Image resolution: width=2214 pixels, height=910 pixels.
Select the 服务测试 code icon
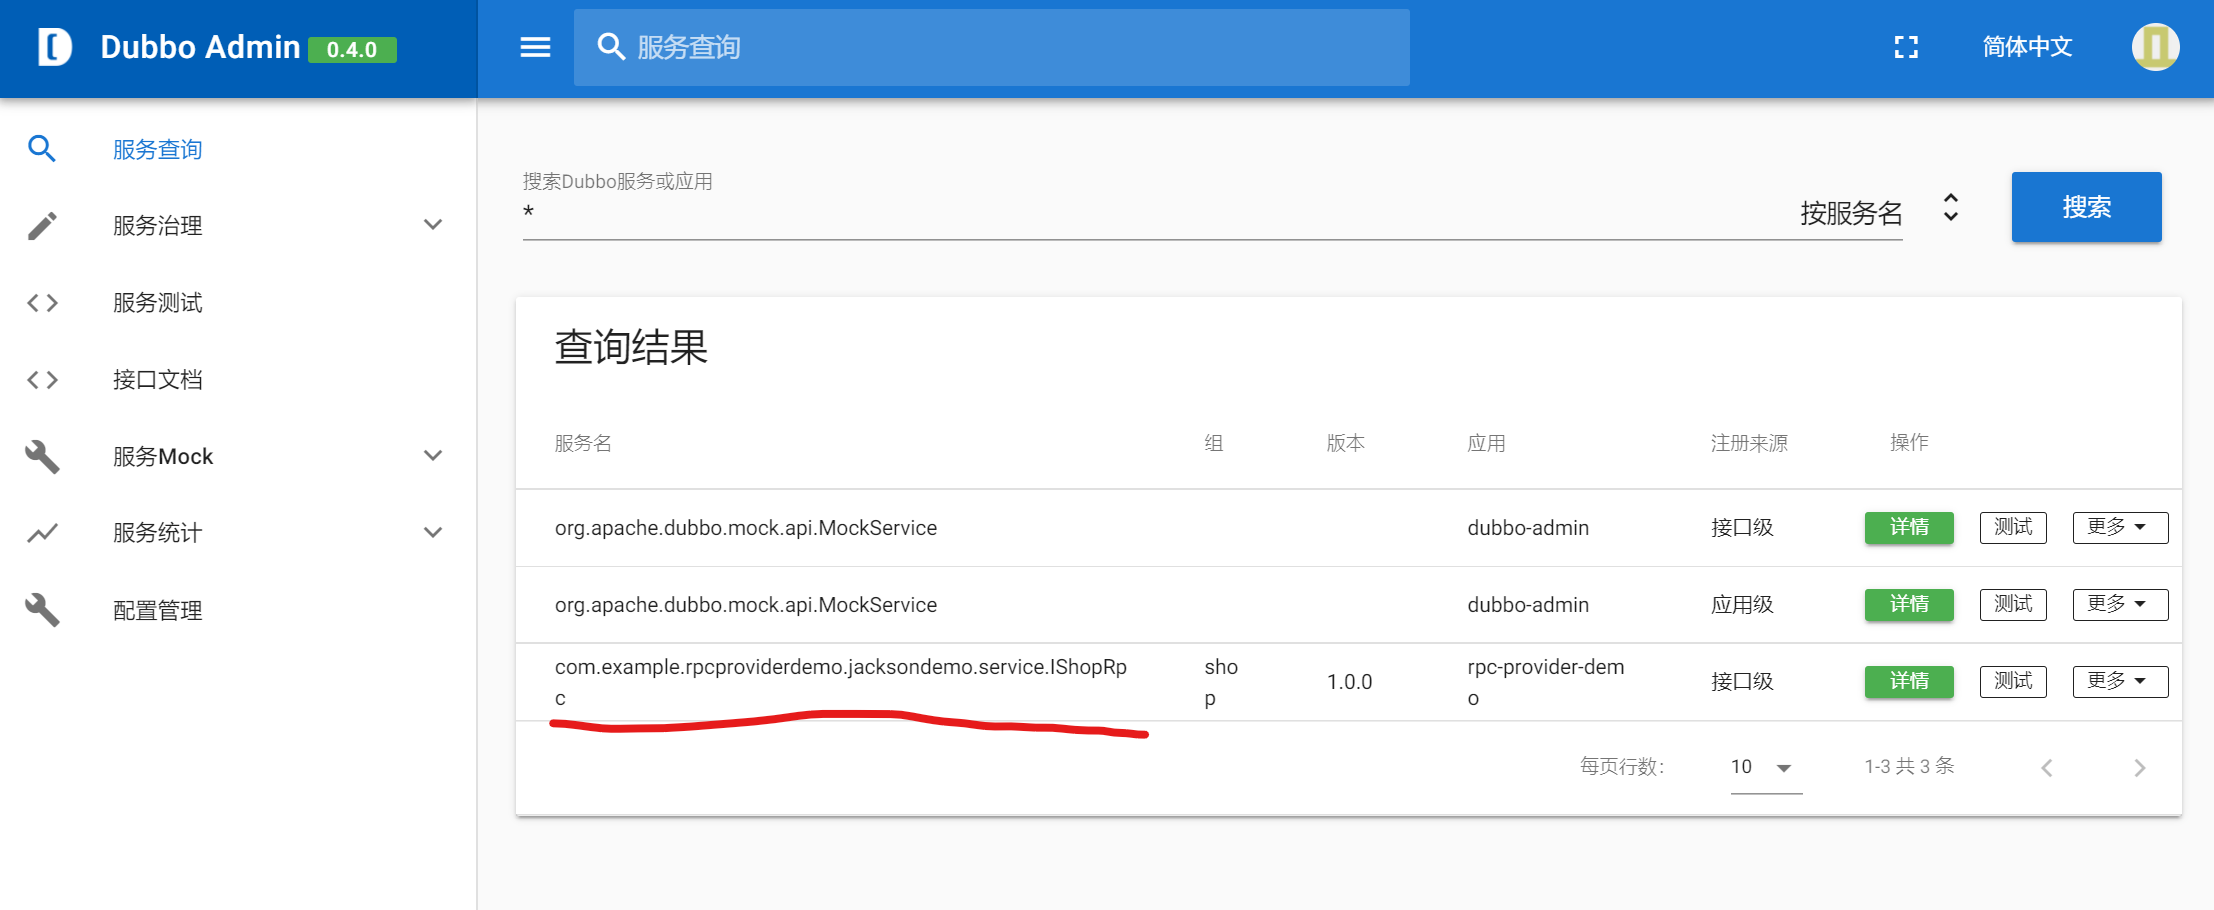click(x=42, y=302)
